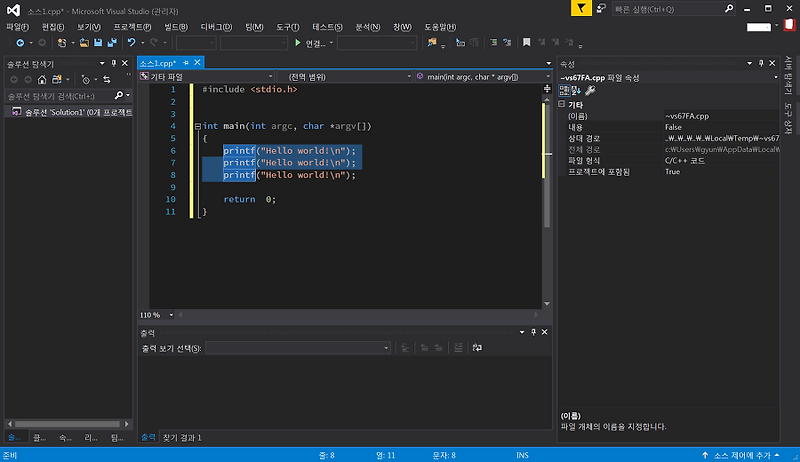Screen dimensions: 800x462
Task: Select the Alphabetical sort icon in Properties
Action: [576, 90]
